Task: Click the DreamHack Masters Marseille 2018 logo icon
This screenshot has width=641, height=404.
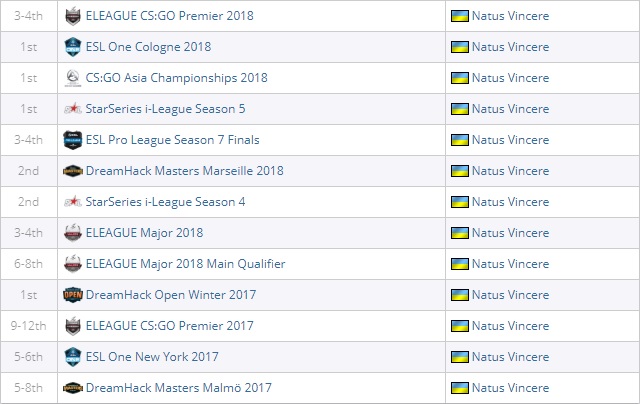Action: pos(73,171)
